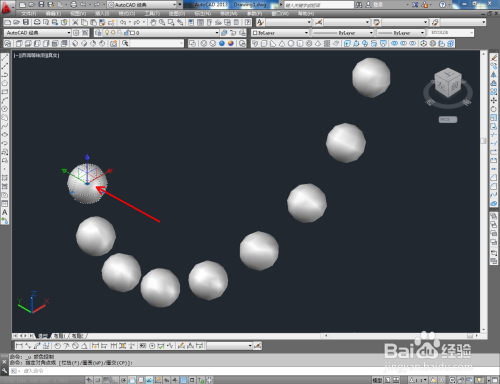This screenshot has width=500, height=384.
Task: Open the Window (W) menu
Action: point(280,14)
